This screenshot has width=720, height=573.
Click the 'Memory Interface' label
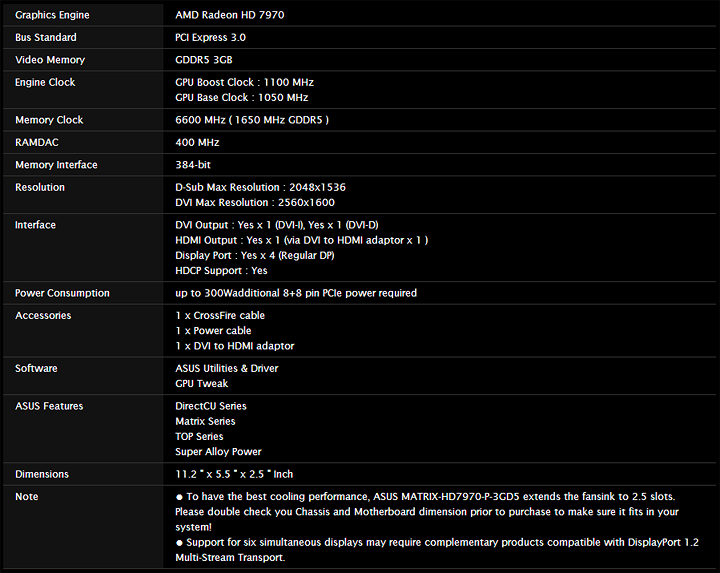coord(56,165)
